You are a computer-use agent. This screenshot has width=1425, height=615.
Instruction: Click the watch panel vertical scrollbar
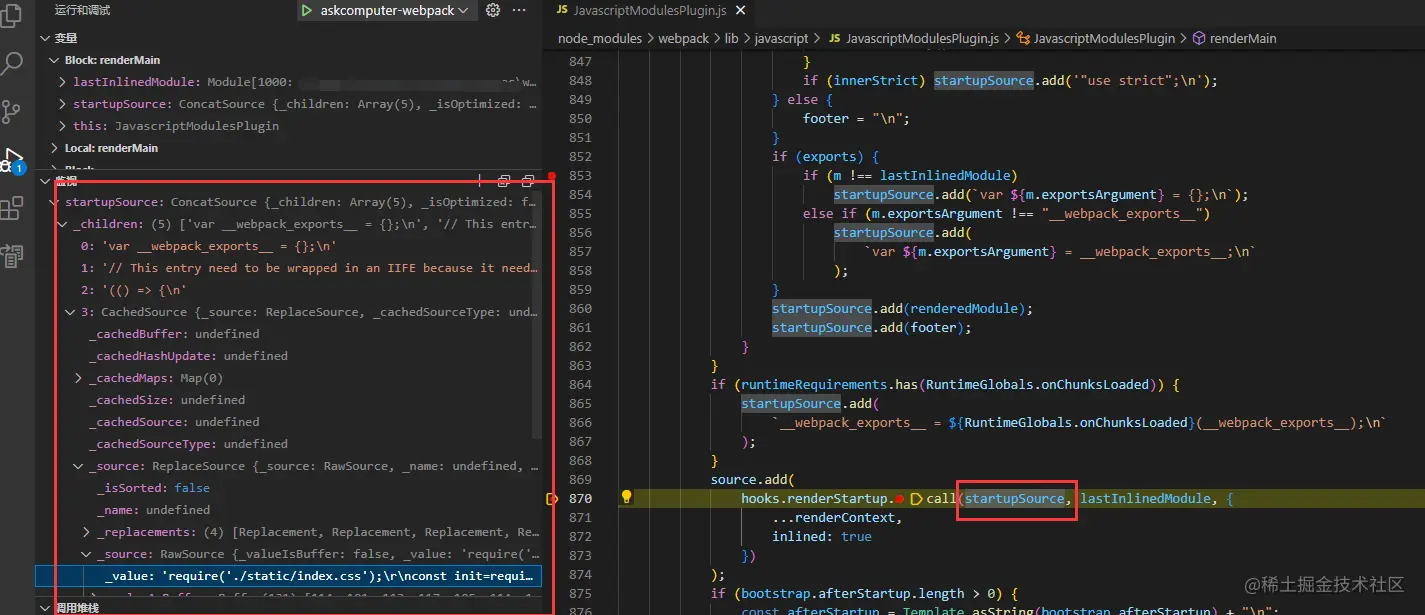coord(538,315)
